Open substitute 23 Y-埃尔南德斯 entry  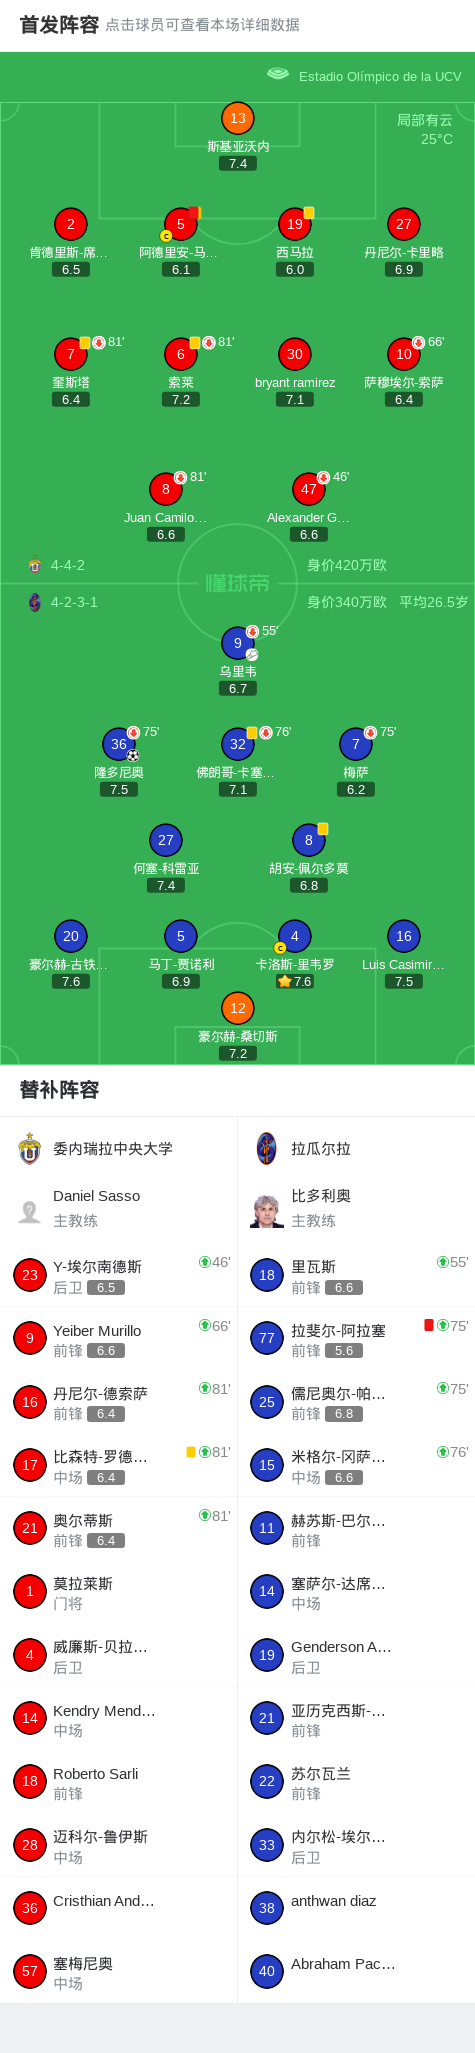(x=119, y=1276)
